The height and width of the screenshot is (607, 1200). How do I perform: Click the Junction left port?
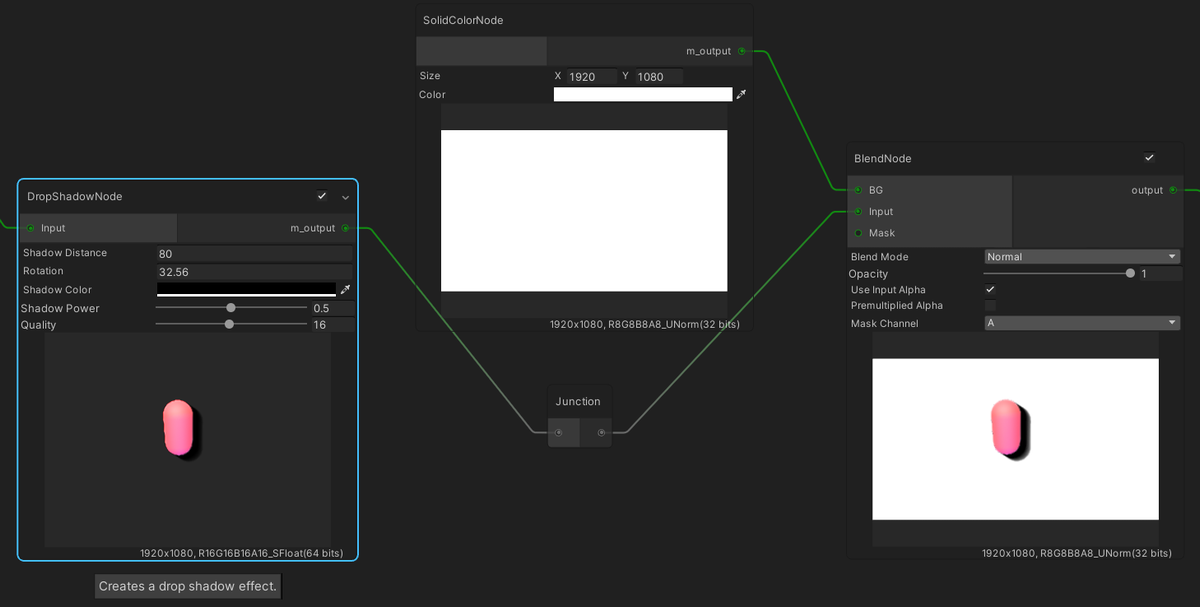click(x=559, y=433)
